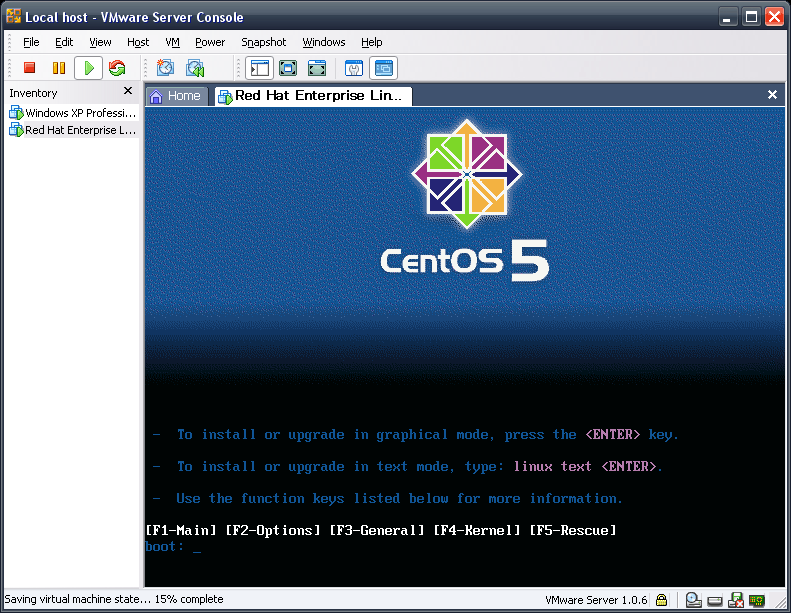Close the current VM tab with X

click(772, 94)
